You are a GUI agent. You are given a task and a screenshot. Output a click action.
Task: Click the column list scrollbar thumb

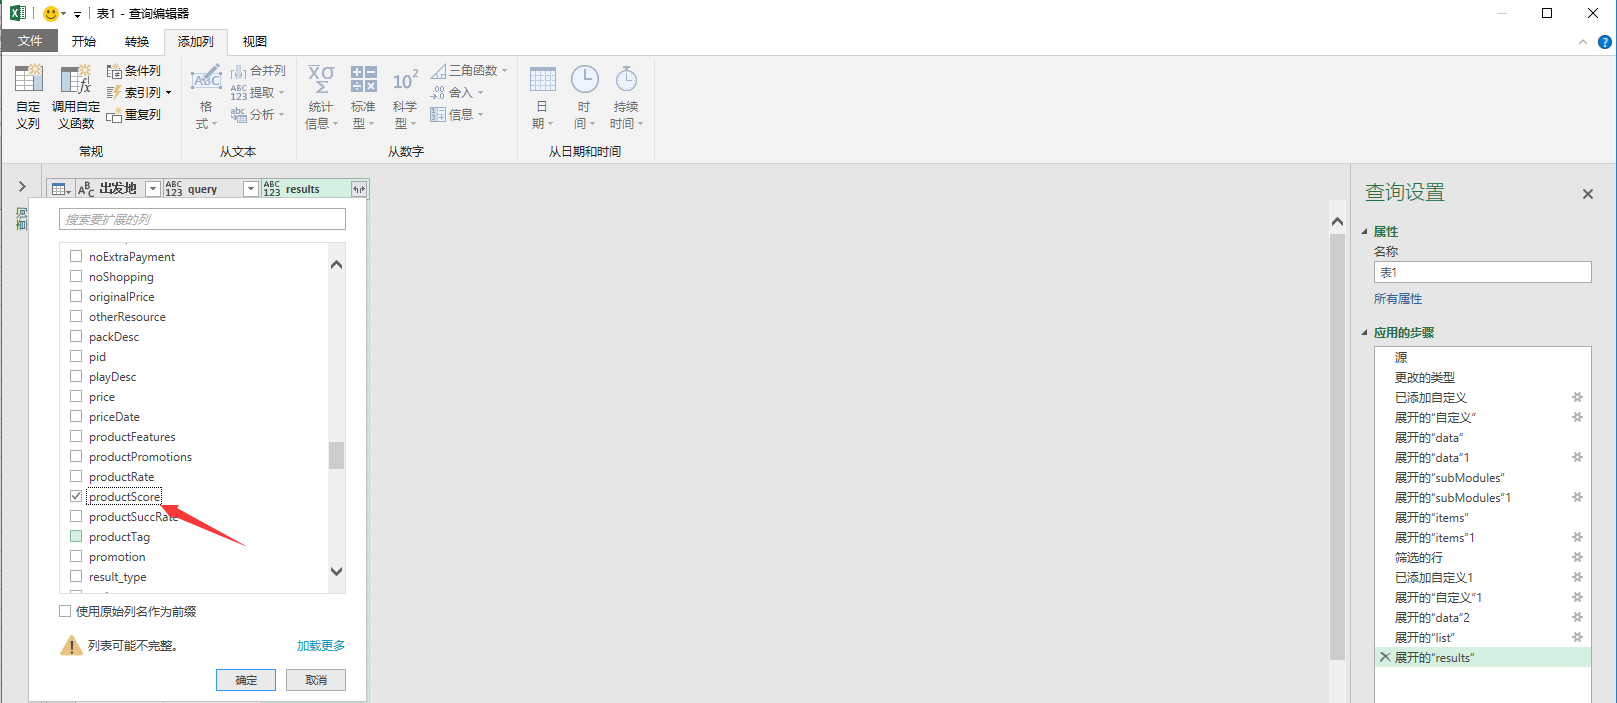336,455
